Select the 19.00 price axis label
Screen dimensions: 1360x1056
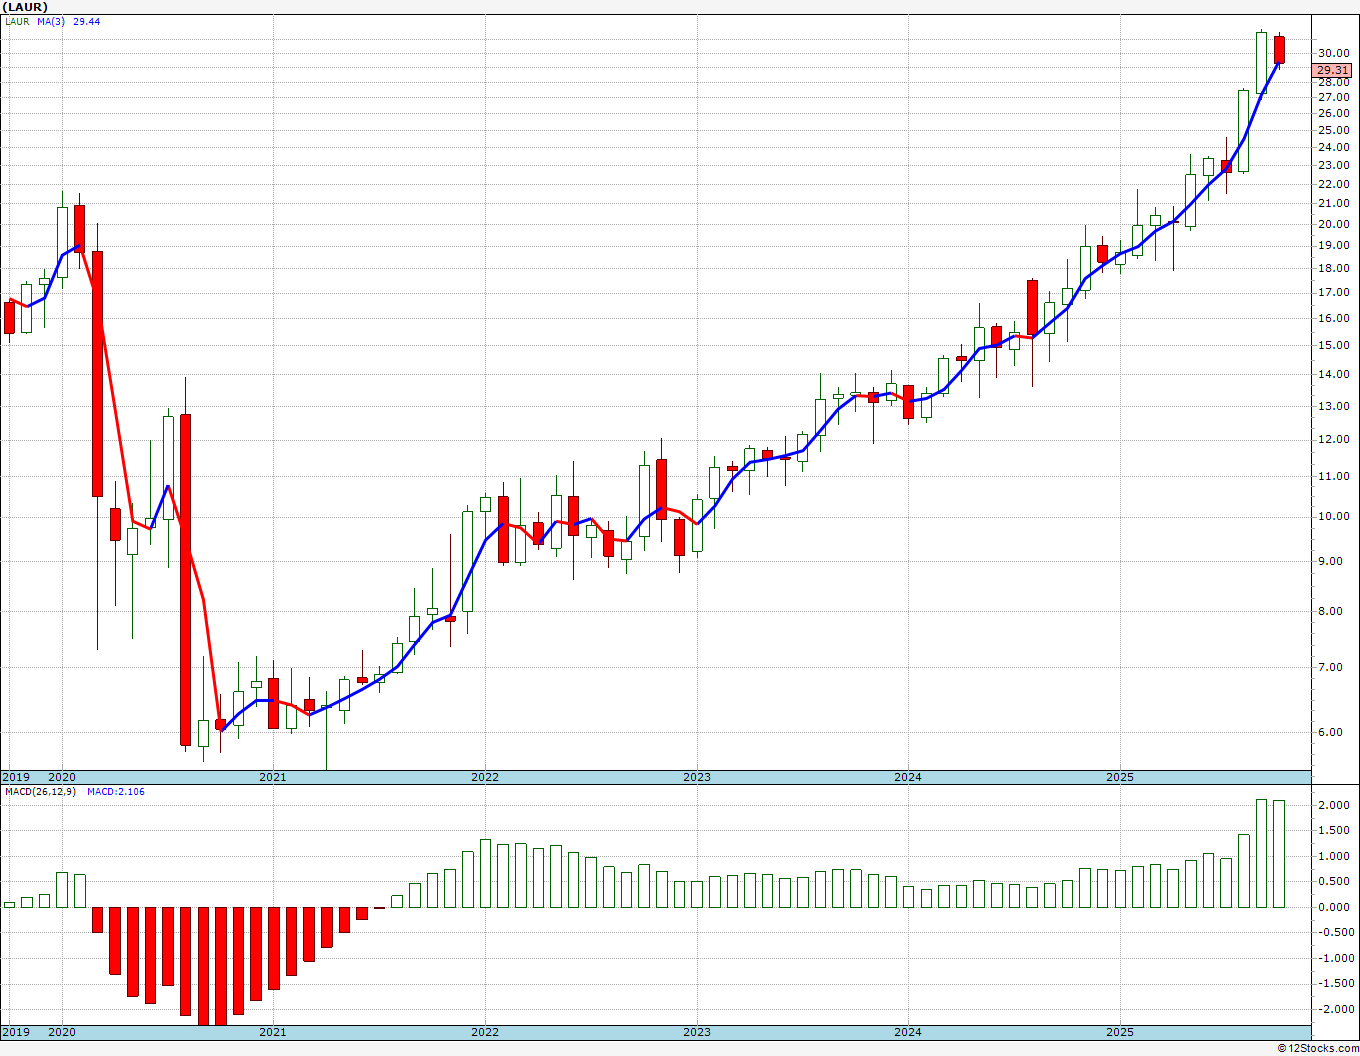(1334, 246)
